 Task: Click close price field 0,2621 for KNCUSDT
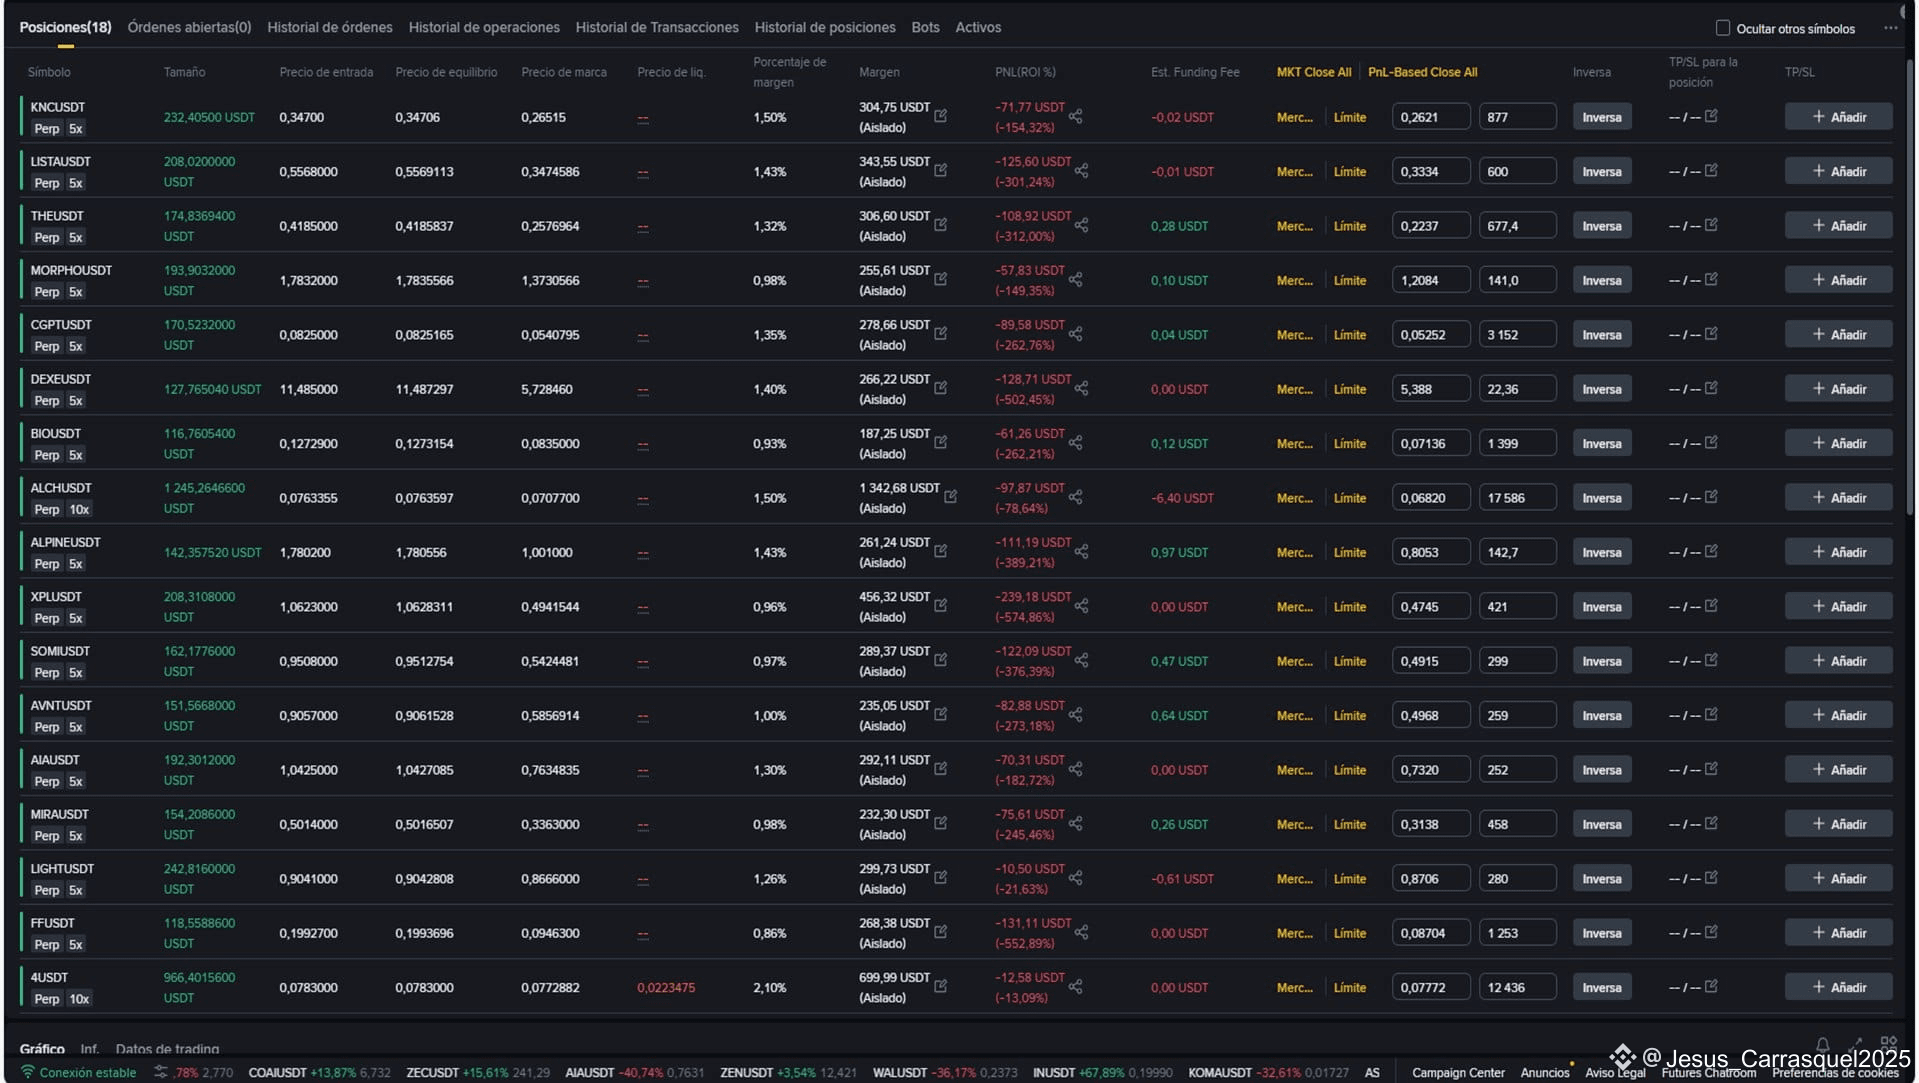[1431, 117]
